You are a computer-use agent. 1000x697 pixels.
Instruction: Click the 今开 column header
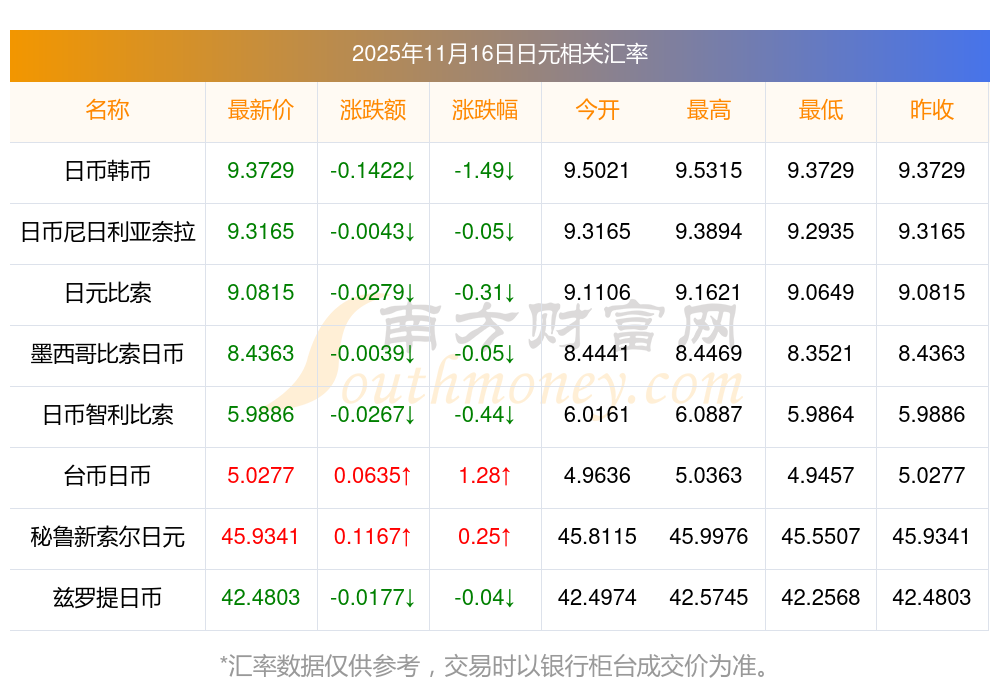(x=597, y=110)
